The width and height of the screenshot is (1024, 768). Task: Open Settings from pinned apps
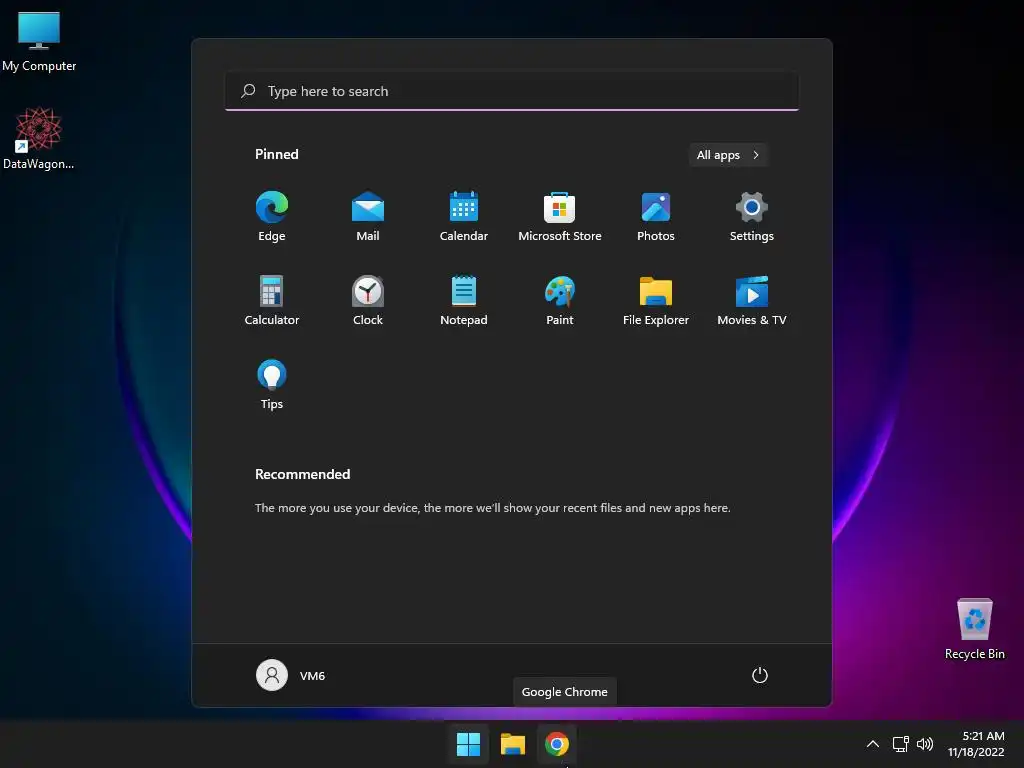[x=752, y=216]
